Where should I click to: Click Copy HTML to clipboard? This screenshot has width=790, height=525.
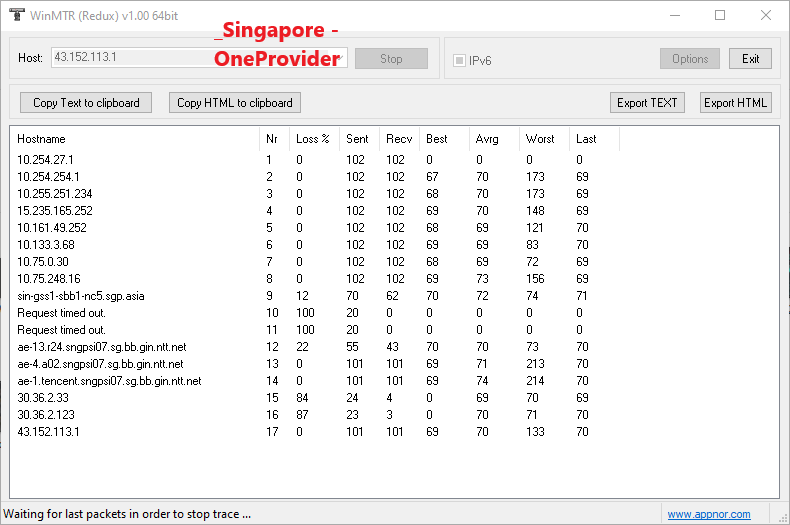235,103
